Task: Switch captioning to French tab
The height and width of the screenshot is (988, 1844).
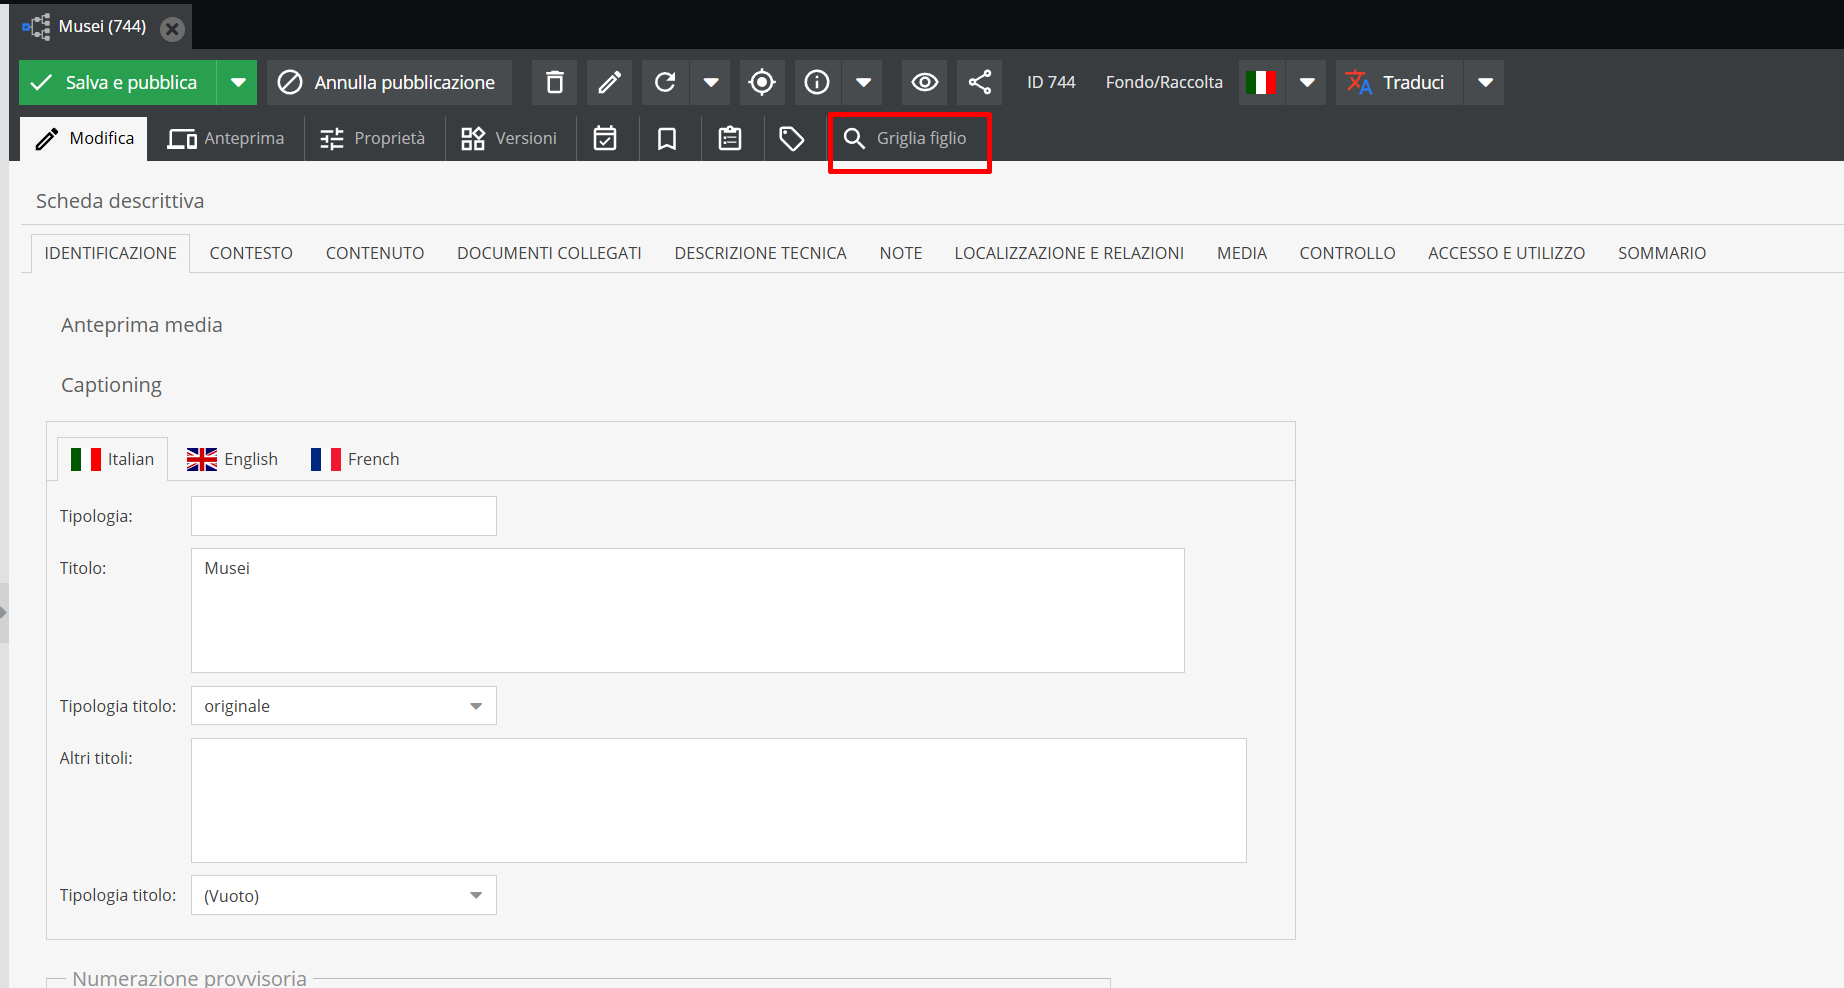Action: 355,459
